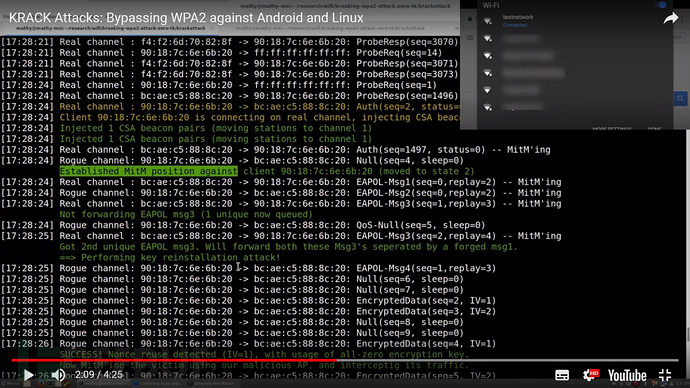
Task: Click the 'Connected' status under testnetwork
Action: point(515,25)
